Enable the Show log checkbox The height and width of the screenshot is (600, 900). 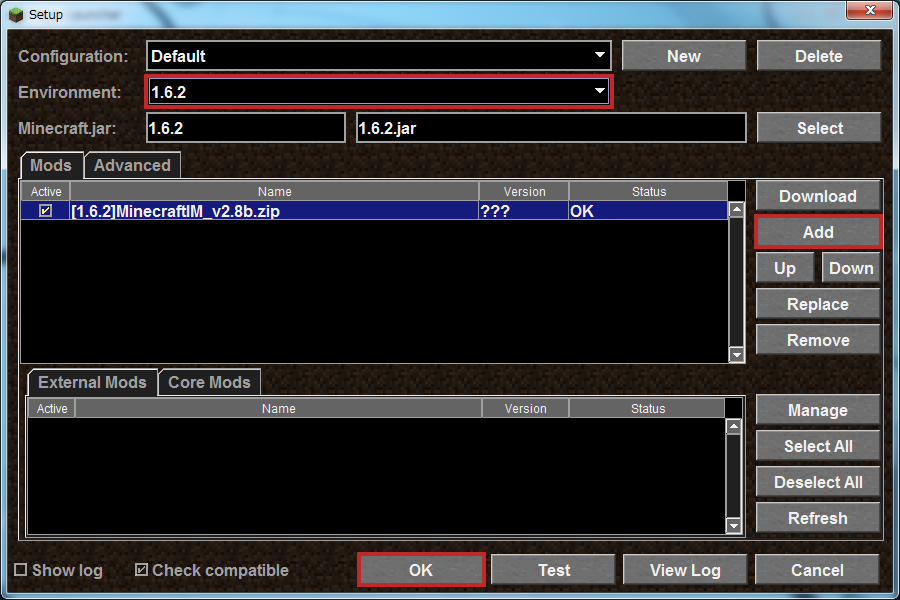click(x=21, y=570)
